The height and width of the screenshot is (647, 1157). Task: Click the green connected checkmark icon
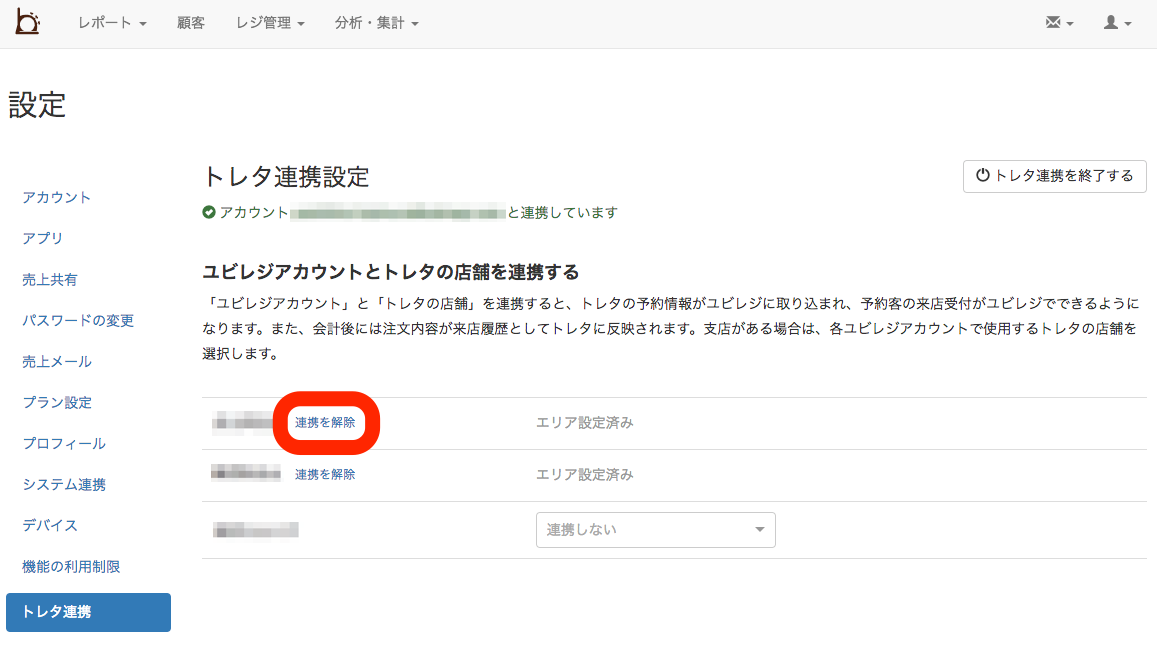pyautogui.click(x=209, y=212)
